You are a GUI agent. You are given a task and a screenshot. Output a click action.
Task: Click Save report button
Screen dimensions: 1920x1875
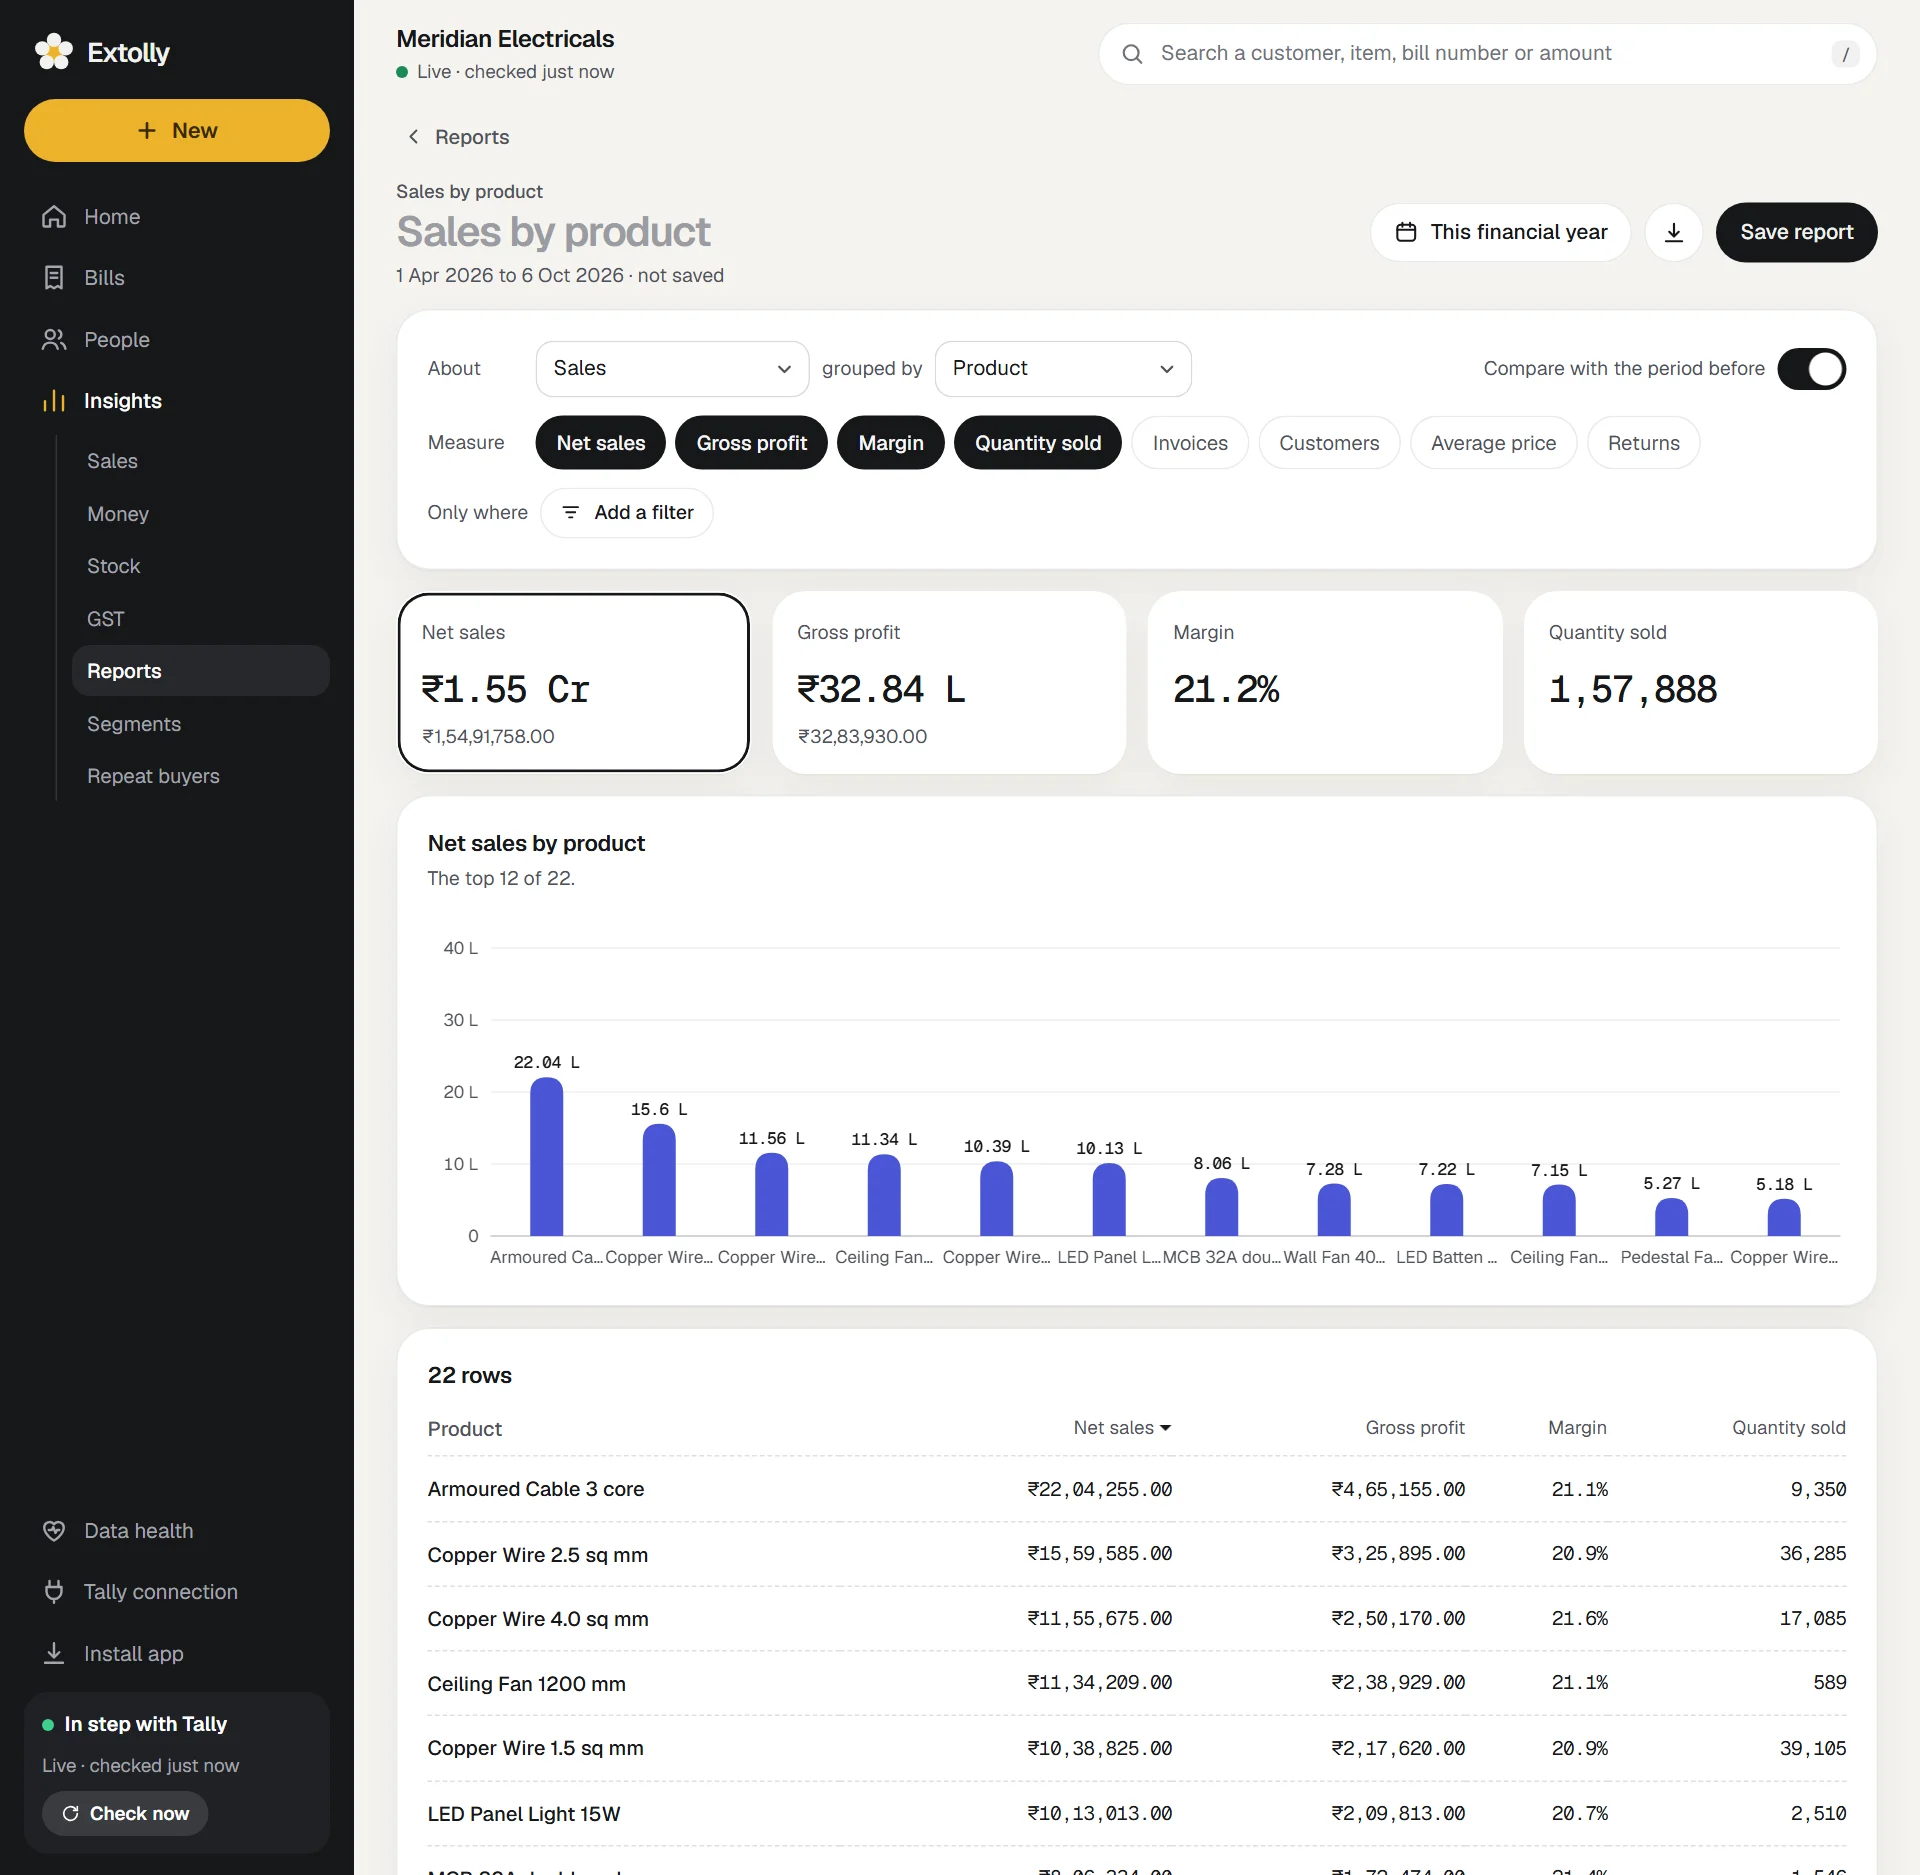(1796, 233)
